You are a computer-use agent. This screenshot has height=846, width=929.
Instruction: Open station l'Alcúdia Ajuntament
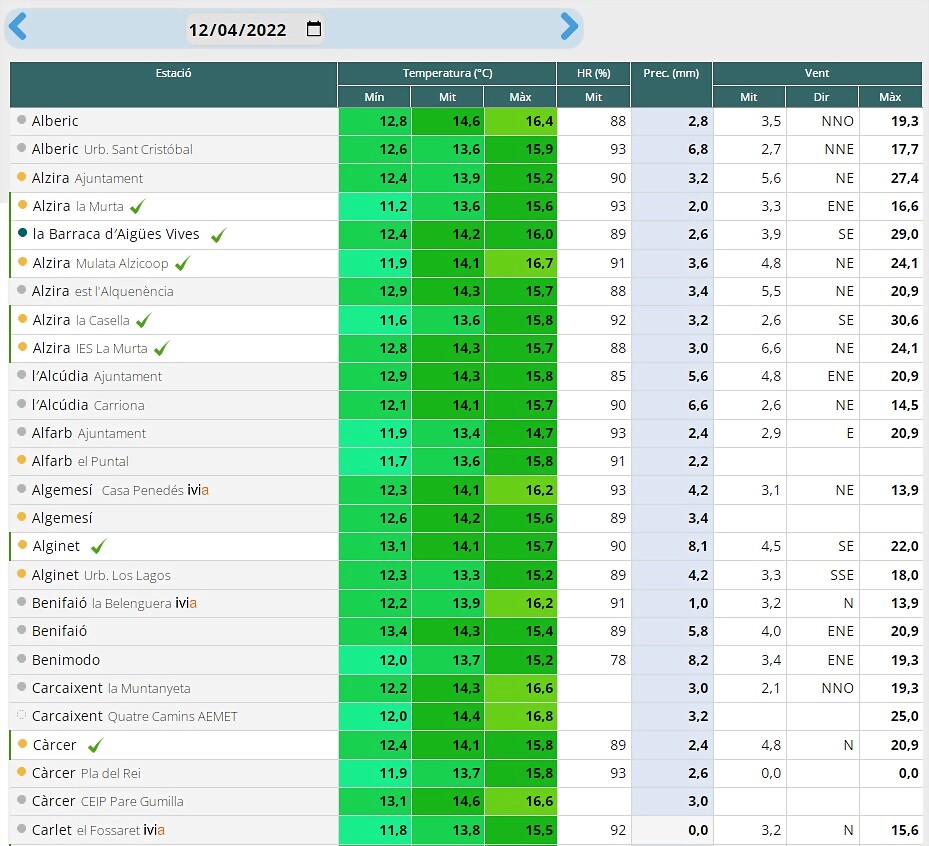(x=97, y=376)
